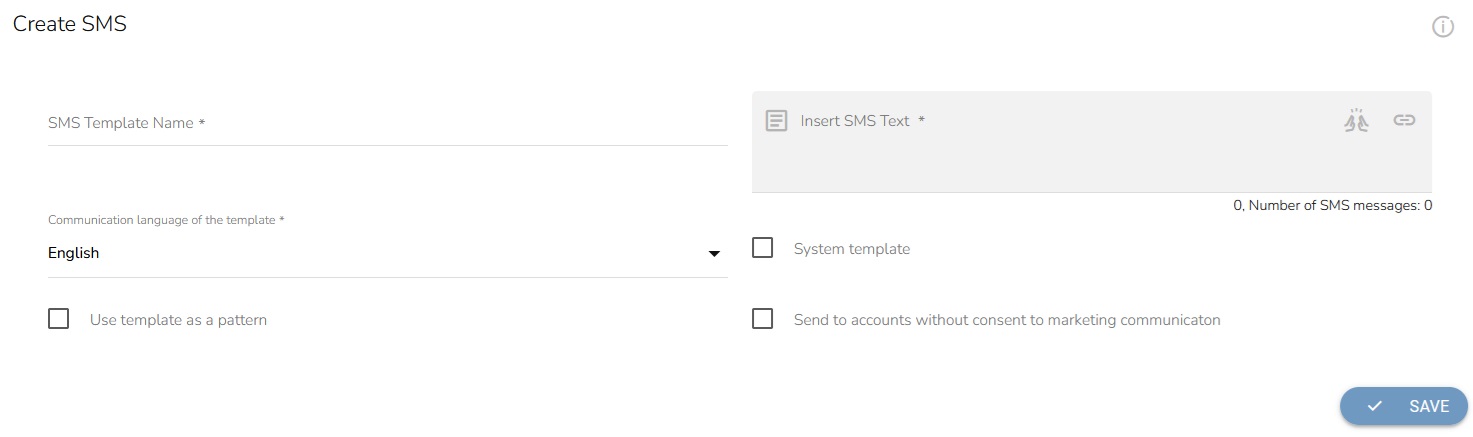Open the info icon in top-right corner
This screenshot has height=437, width=1473.
click(x=1443, y=27)
